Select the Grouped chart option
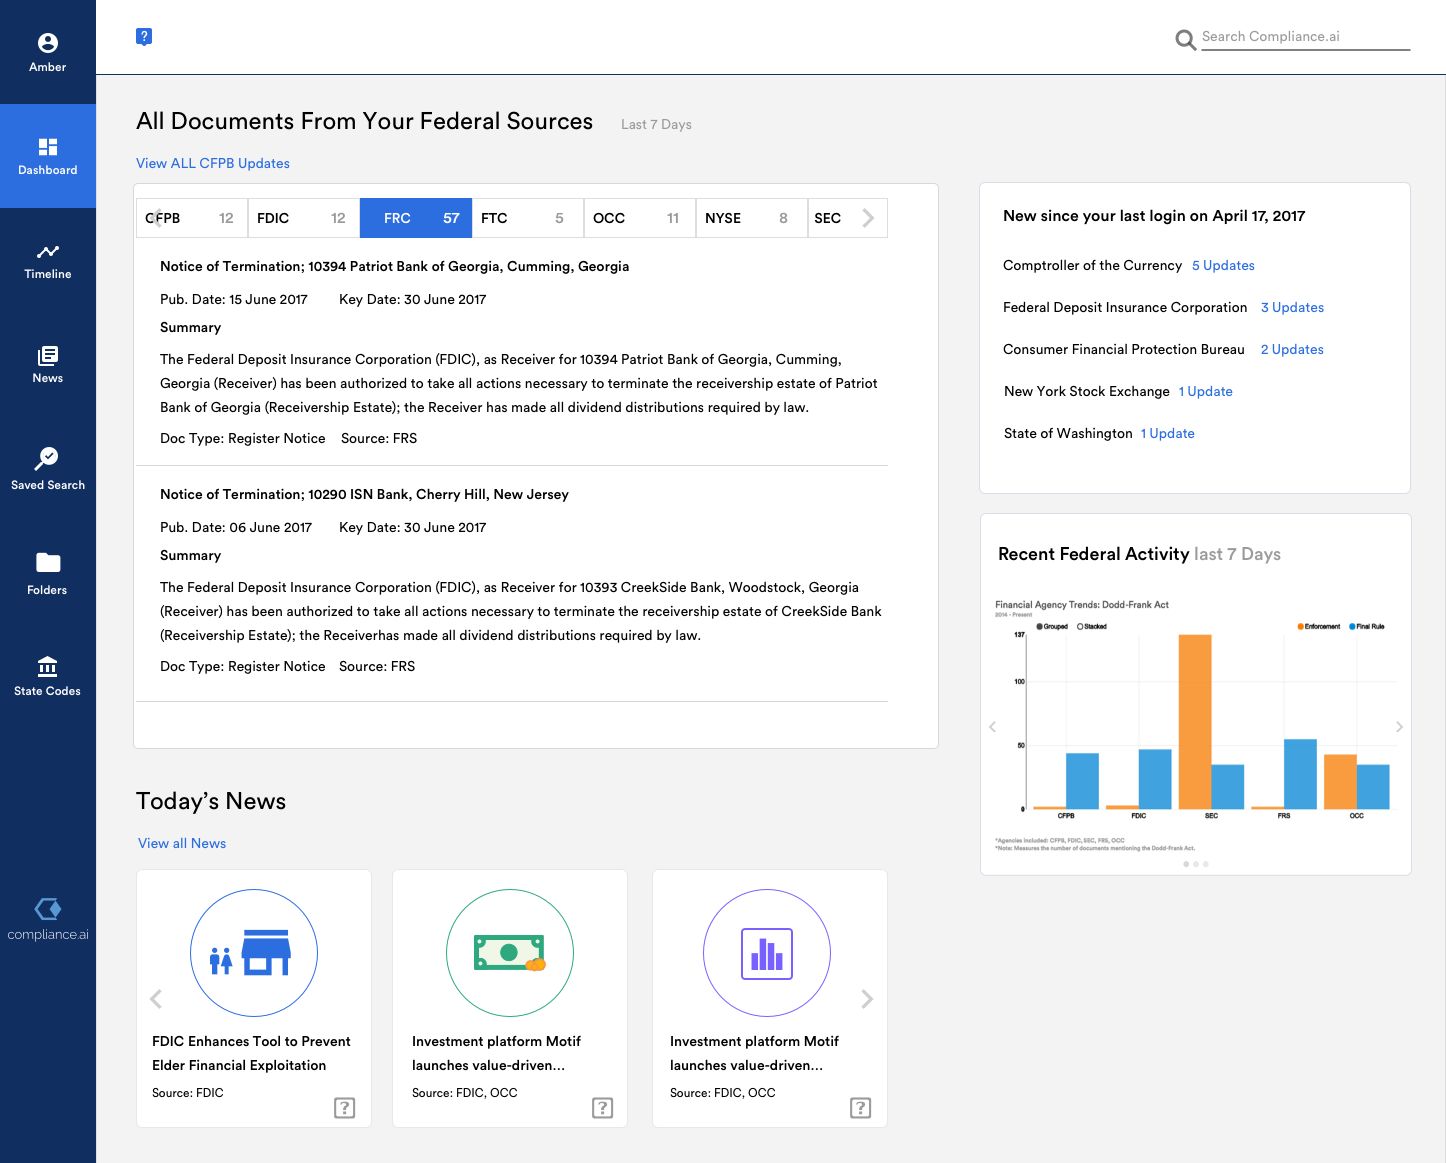The image size is (1446, 1163). [x=1052, y=627]
